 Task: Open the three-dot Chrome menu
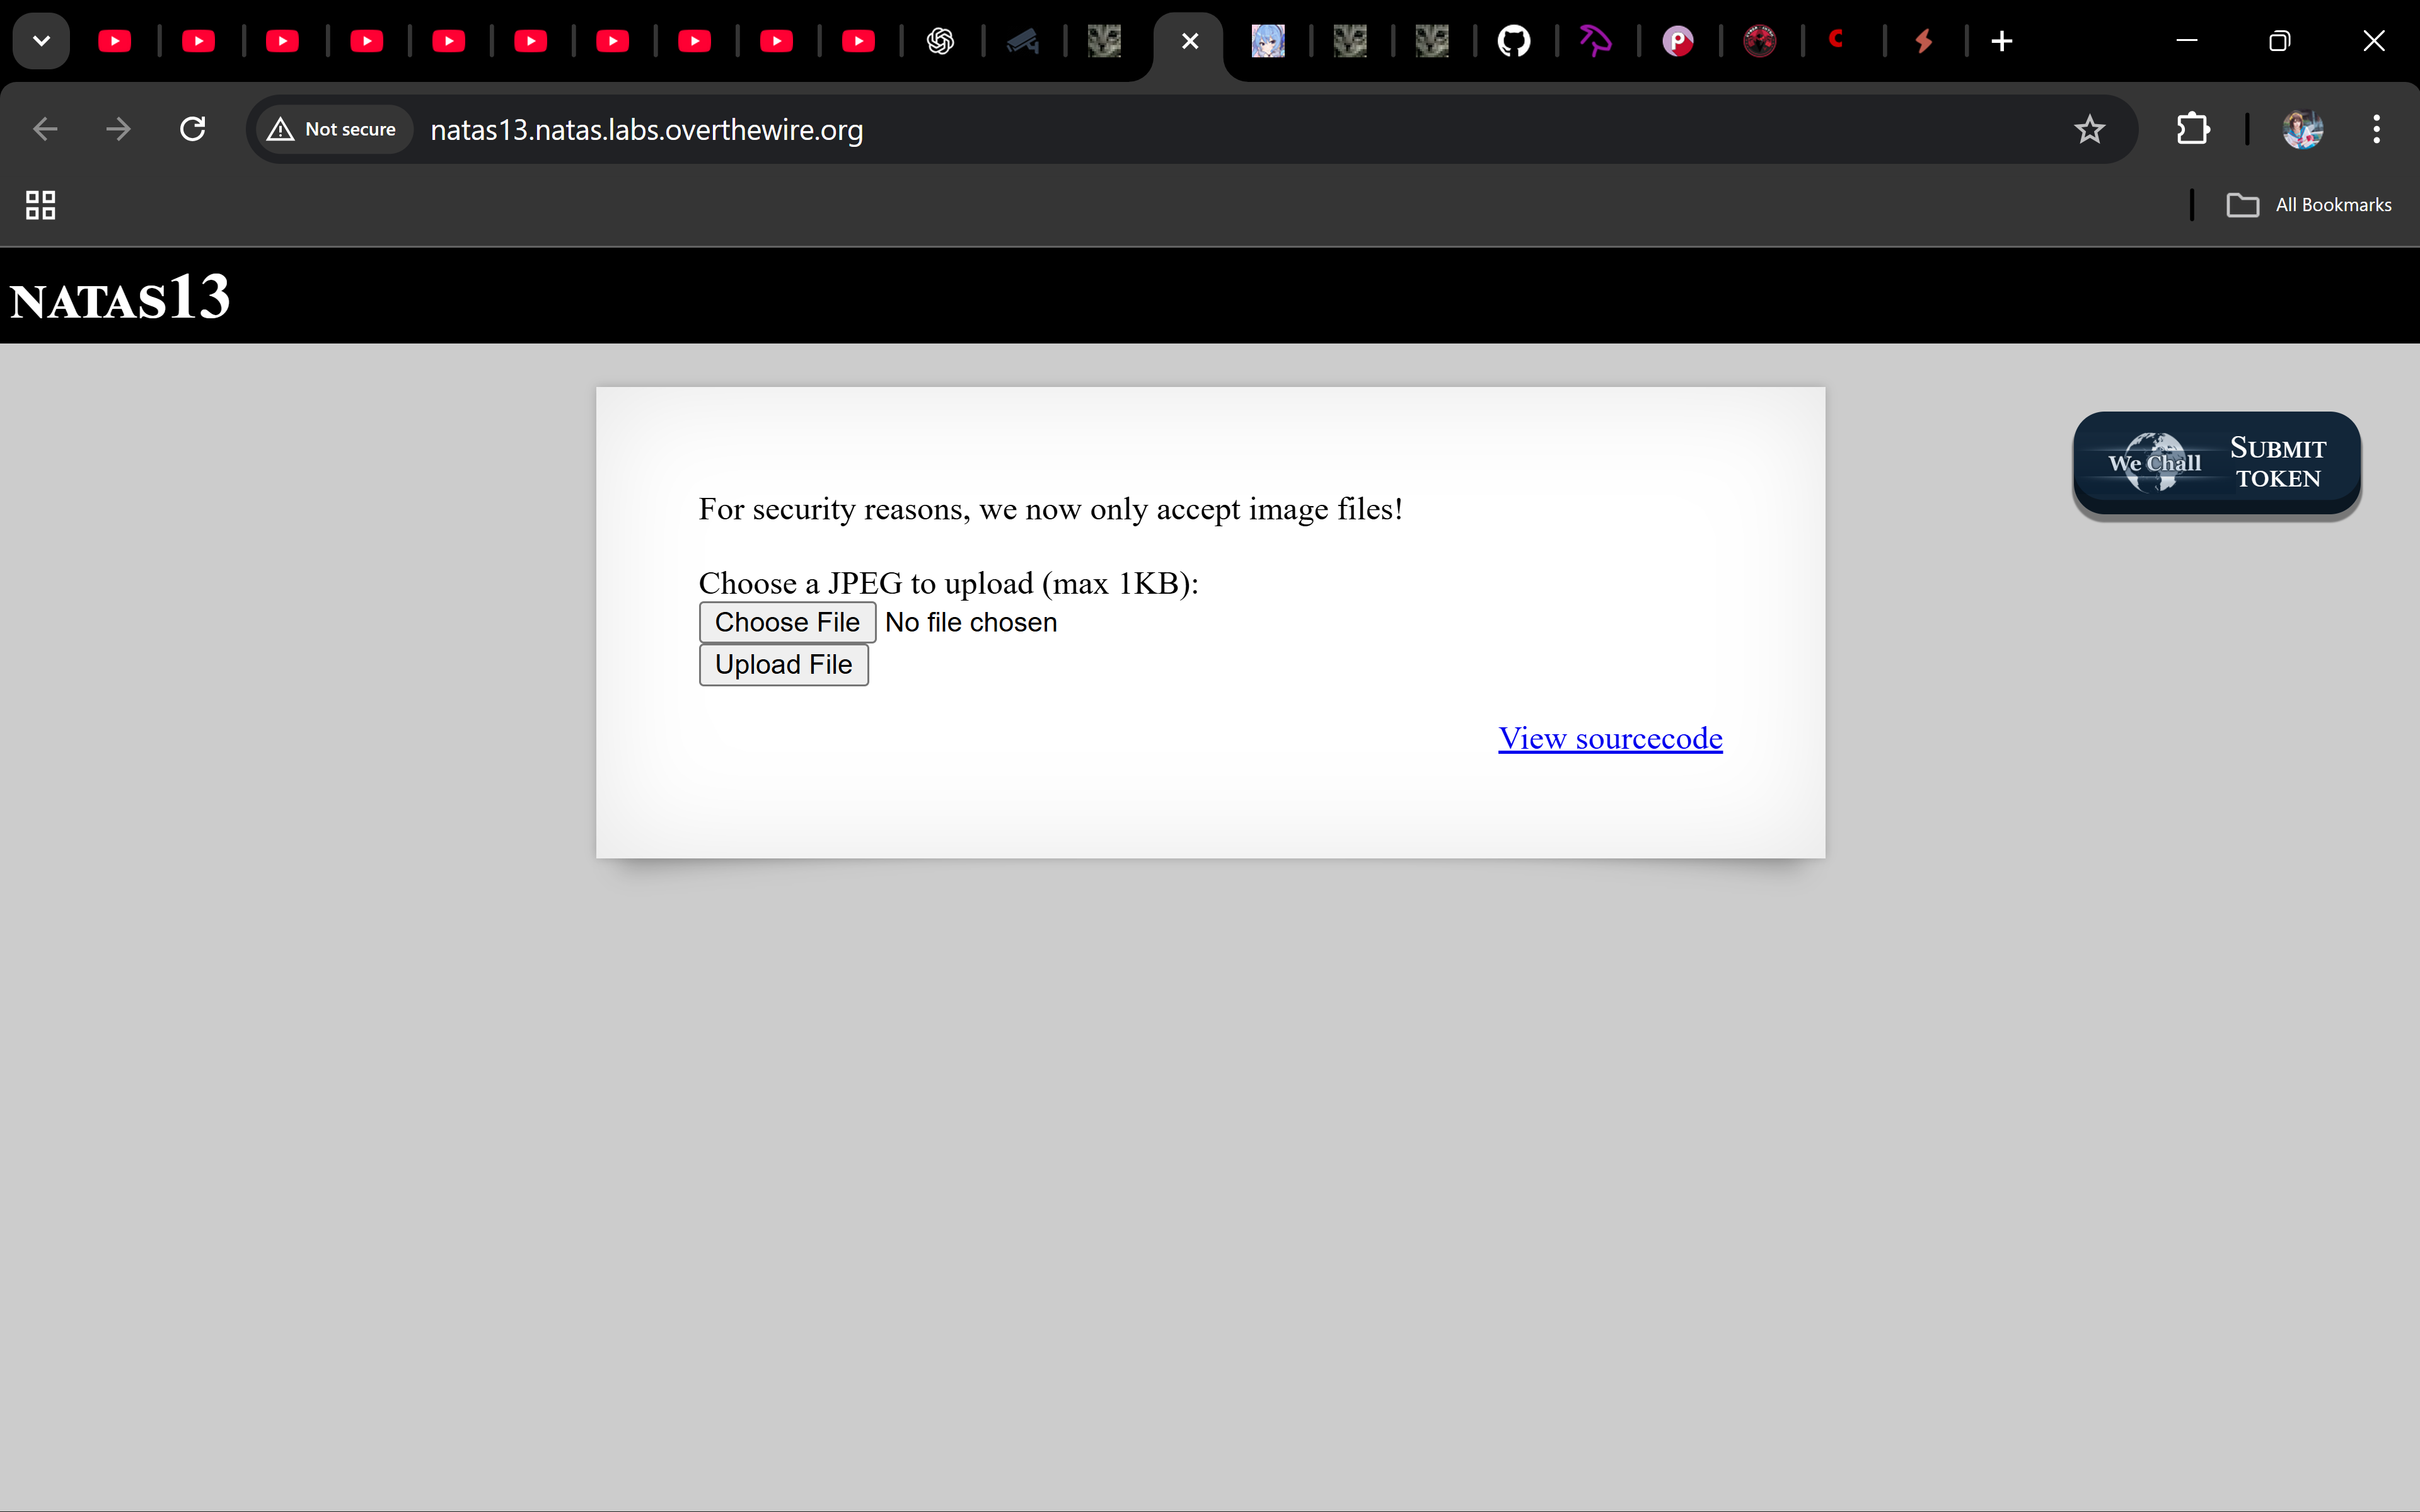click(2376, 129)
